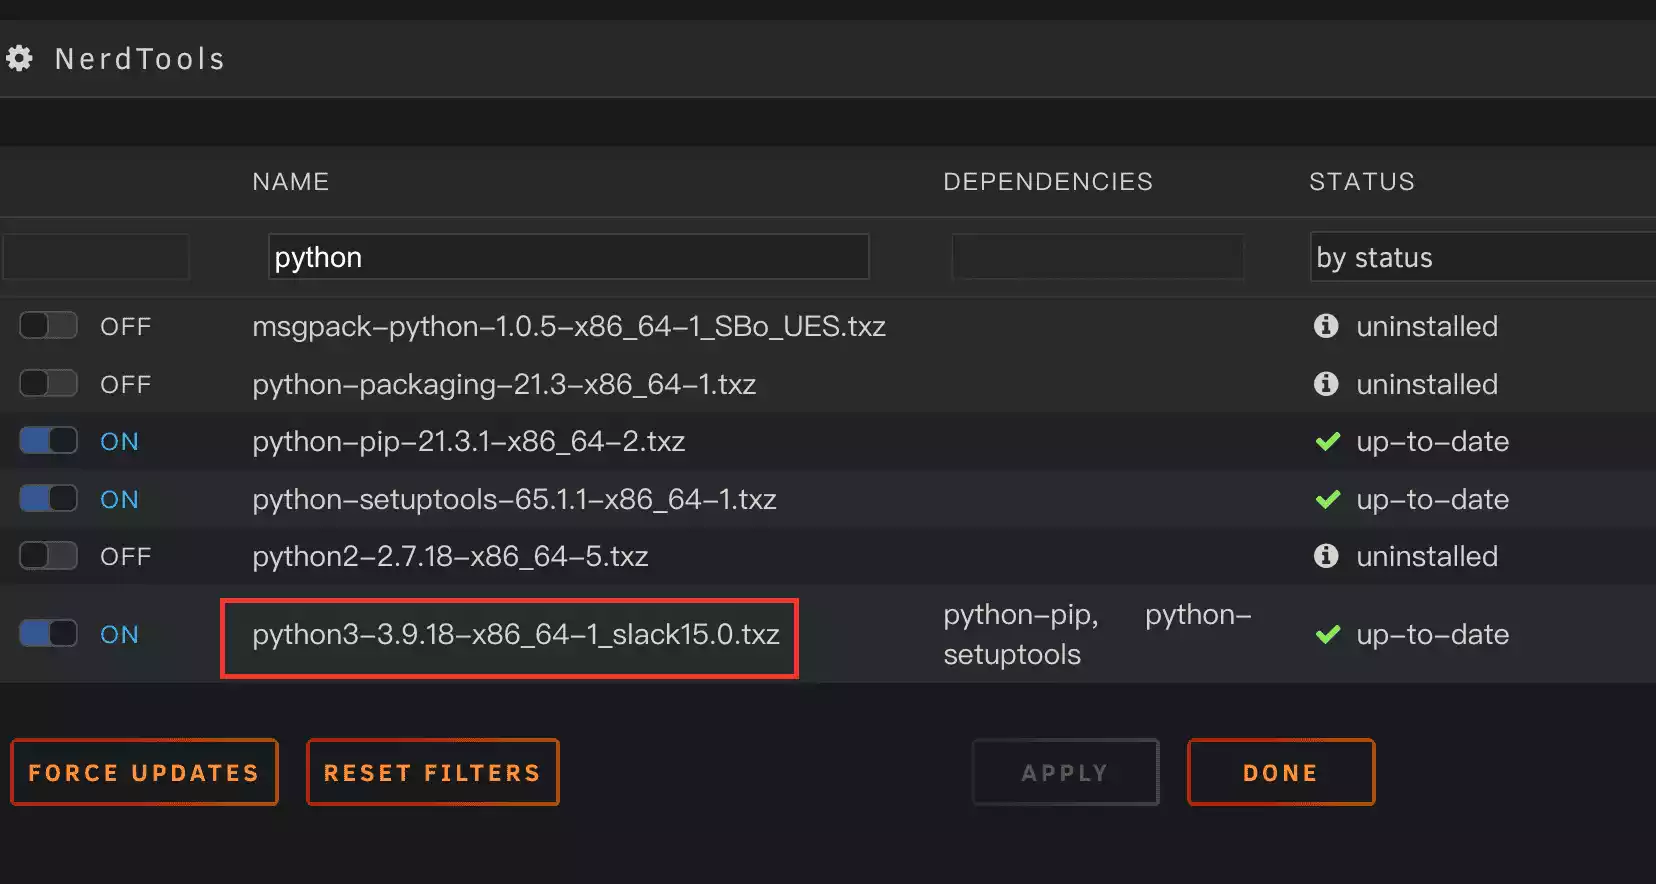Viewport: 1656px width, 884px height.
Task: Click green checkmark for python3 status
Action: [1328, 635]
